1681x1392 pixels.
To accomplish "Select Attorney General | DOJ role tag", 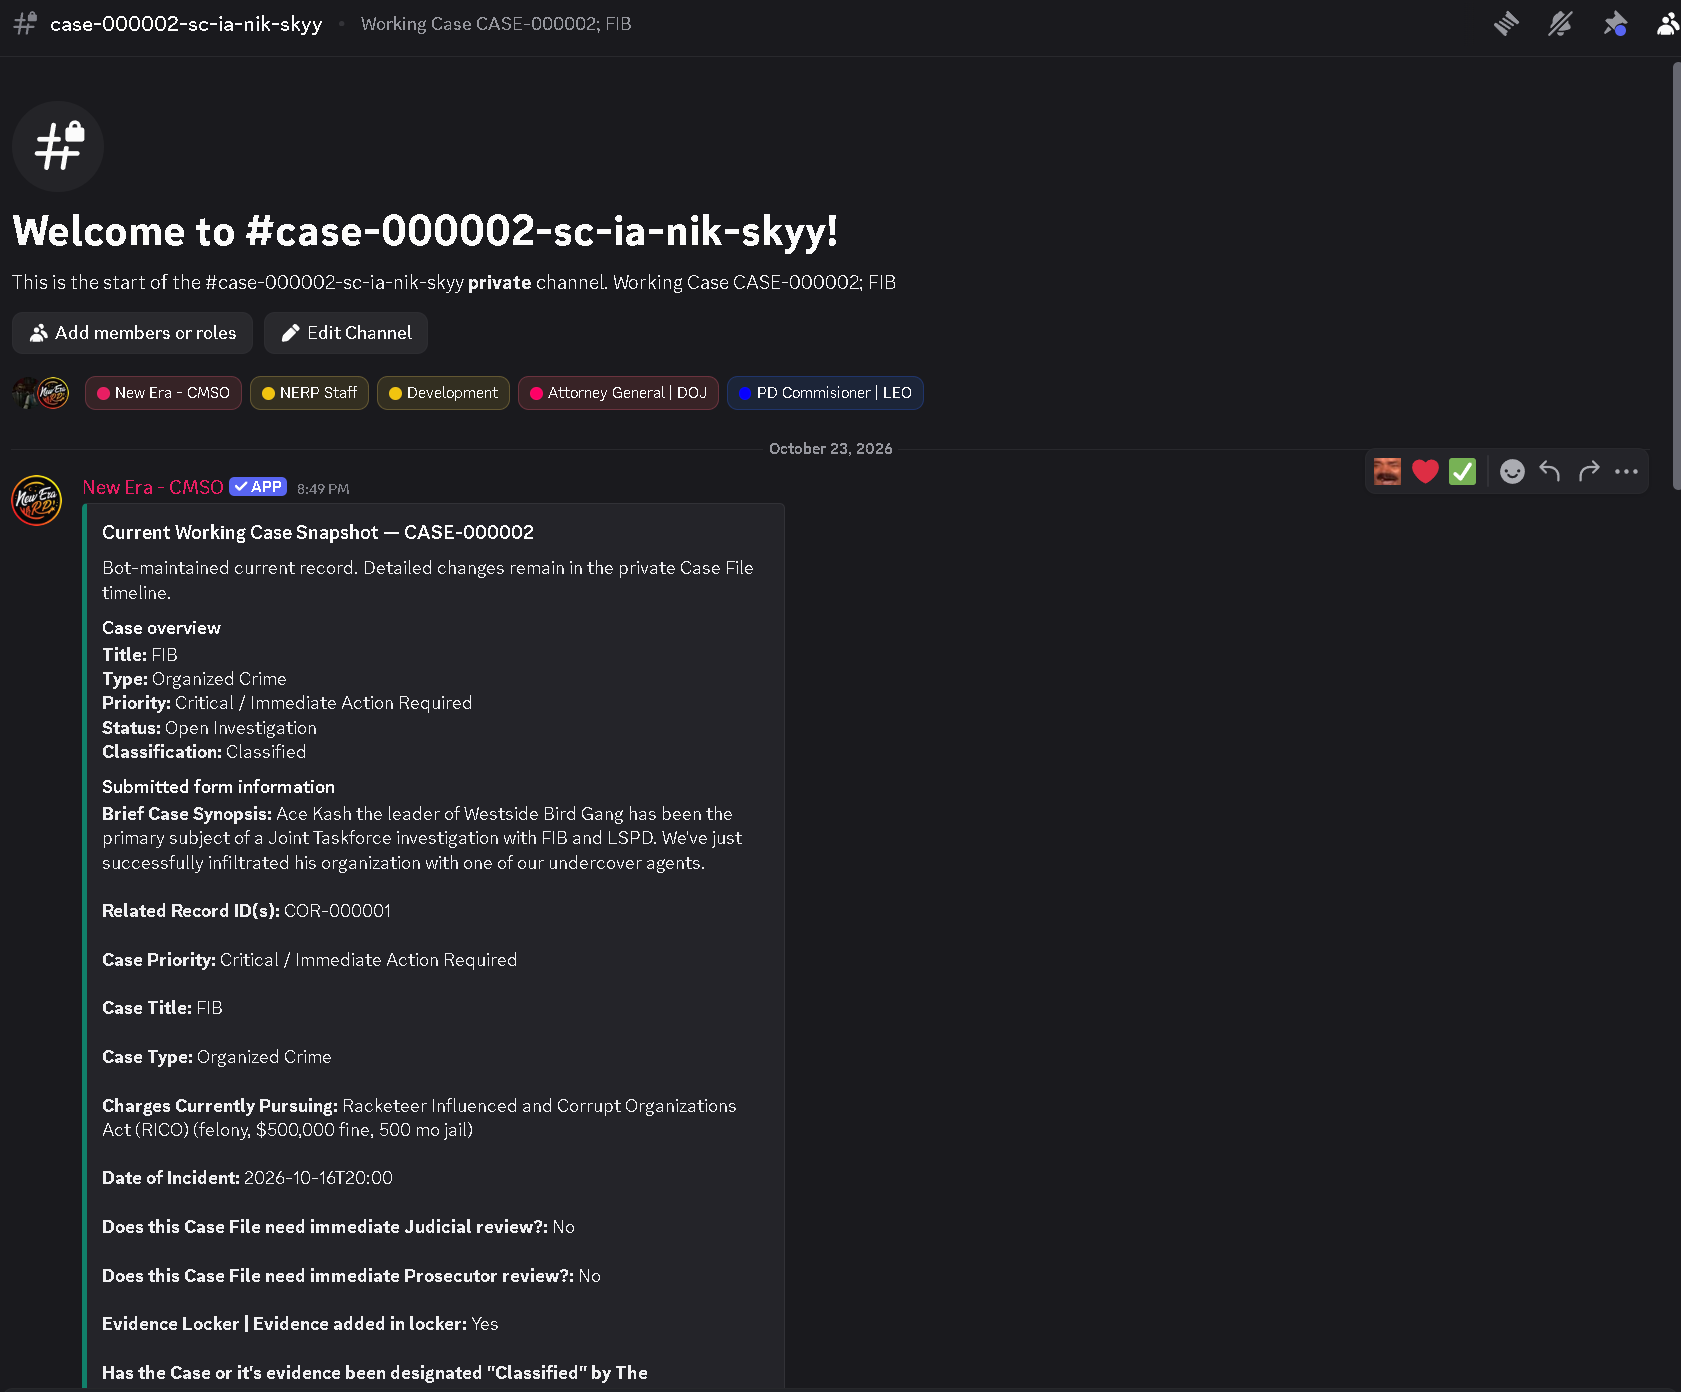I will pyautogui.click(x=618, y=393).
